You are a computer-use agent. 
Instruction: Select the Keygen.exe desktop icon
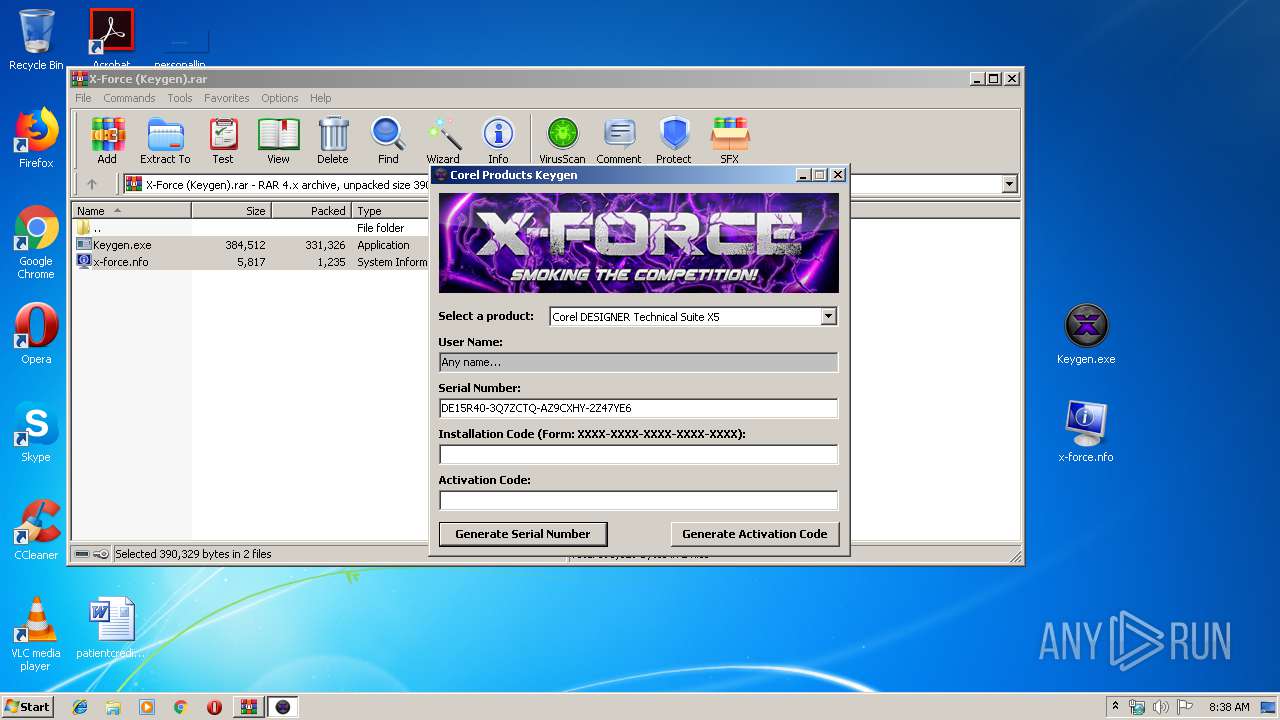coord(1086,334)
